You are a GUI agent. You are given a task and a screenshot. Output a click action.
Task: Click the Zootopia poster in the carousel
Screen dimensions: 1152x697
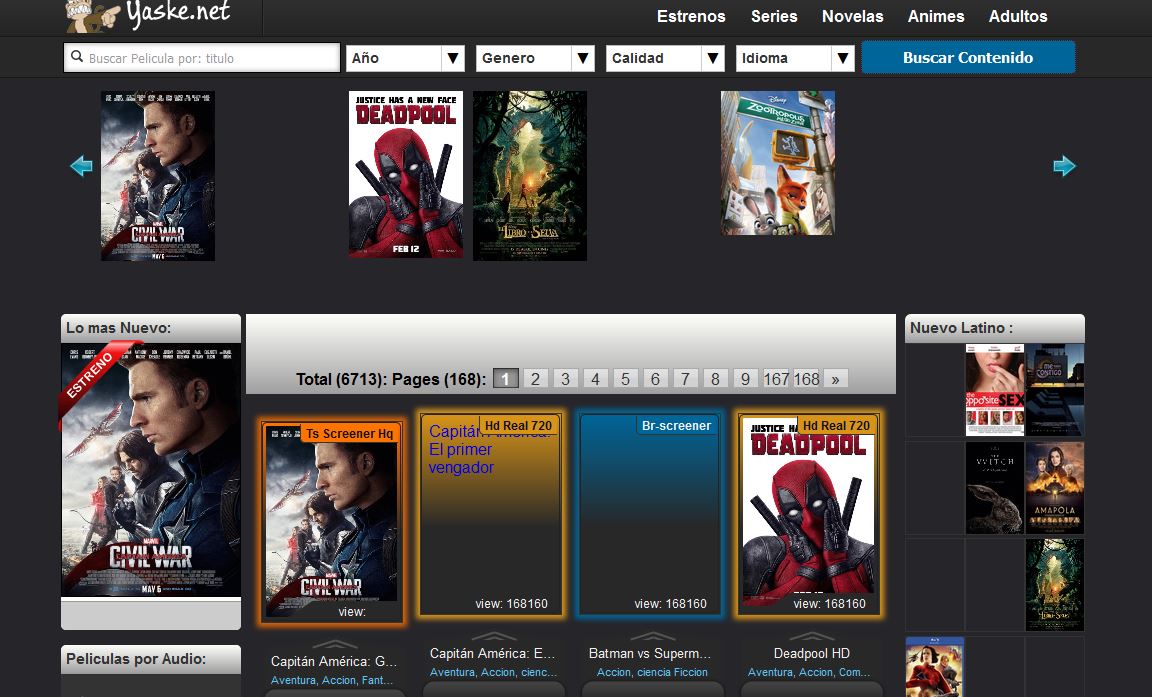[778, 163]
